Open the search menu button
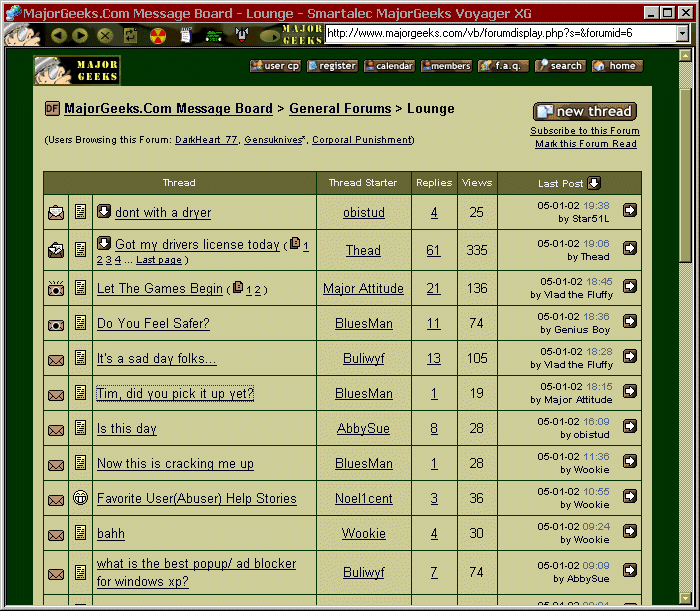This screenshot has width=700, height=611. click(x=560, y=66)
